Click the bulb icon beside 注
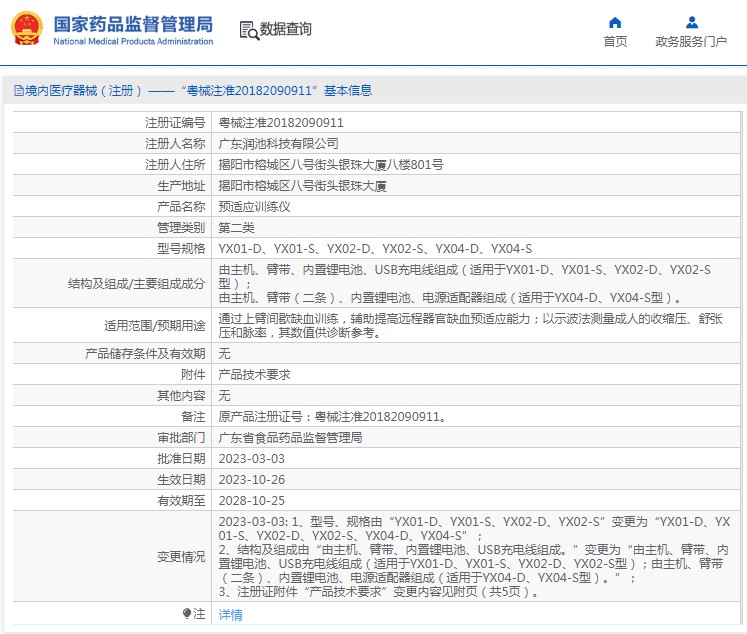747x634 pixels. [x=187, y=614]
